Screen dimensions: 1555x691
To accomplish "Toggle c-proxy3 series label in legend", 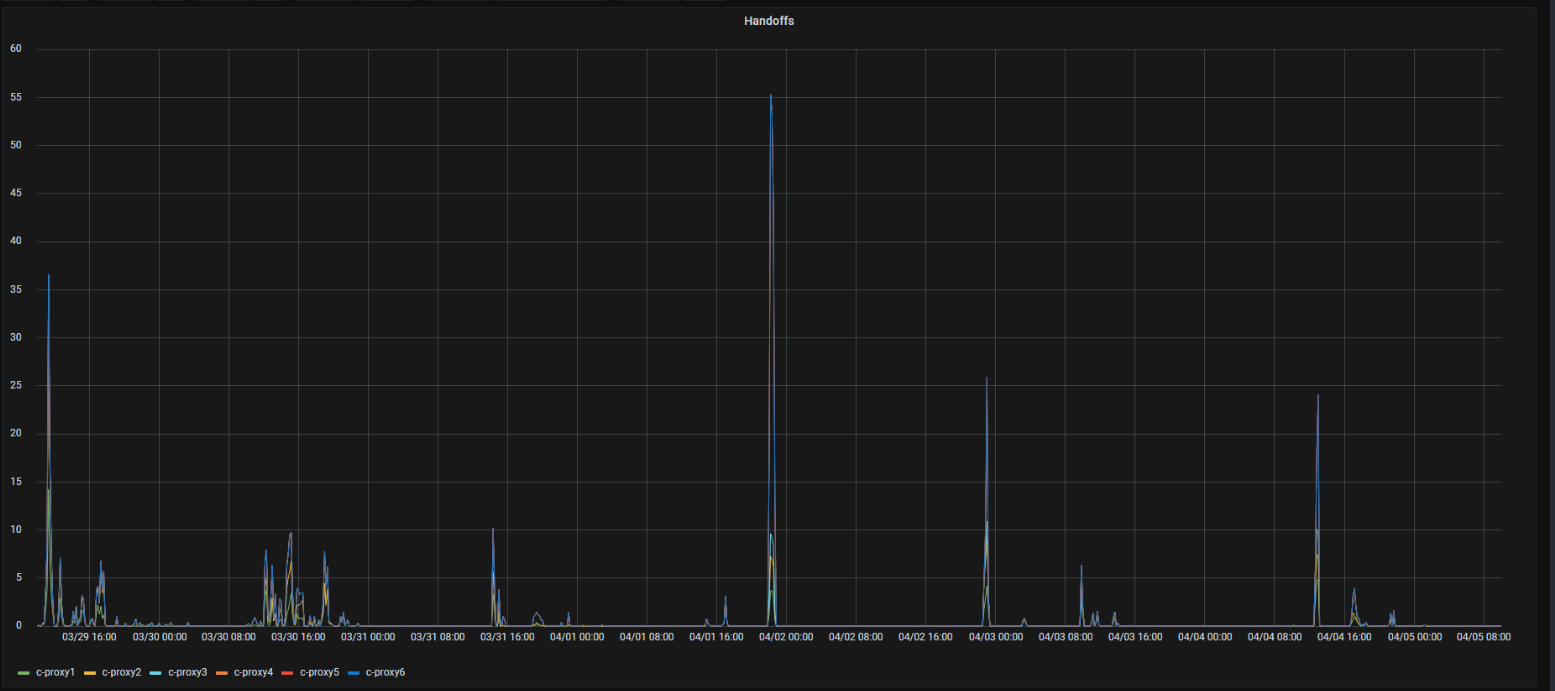I will (x=187, y=672).
